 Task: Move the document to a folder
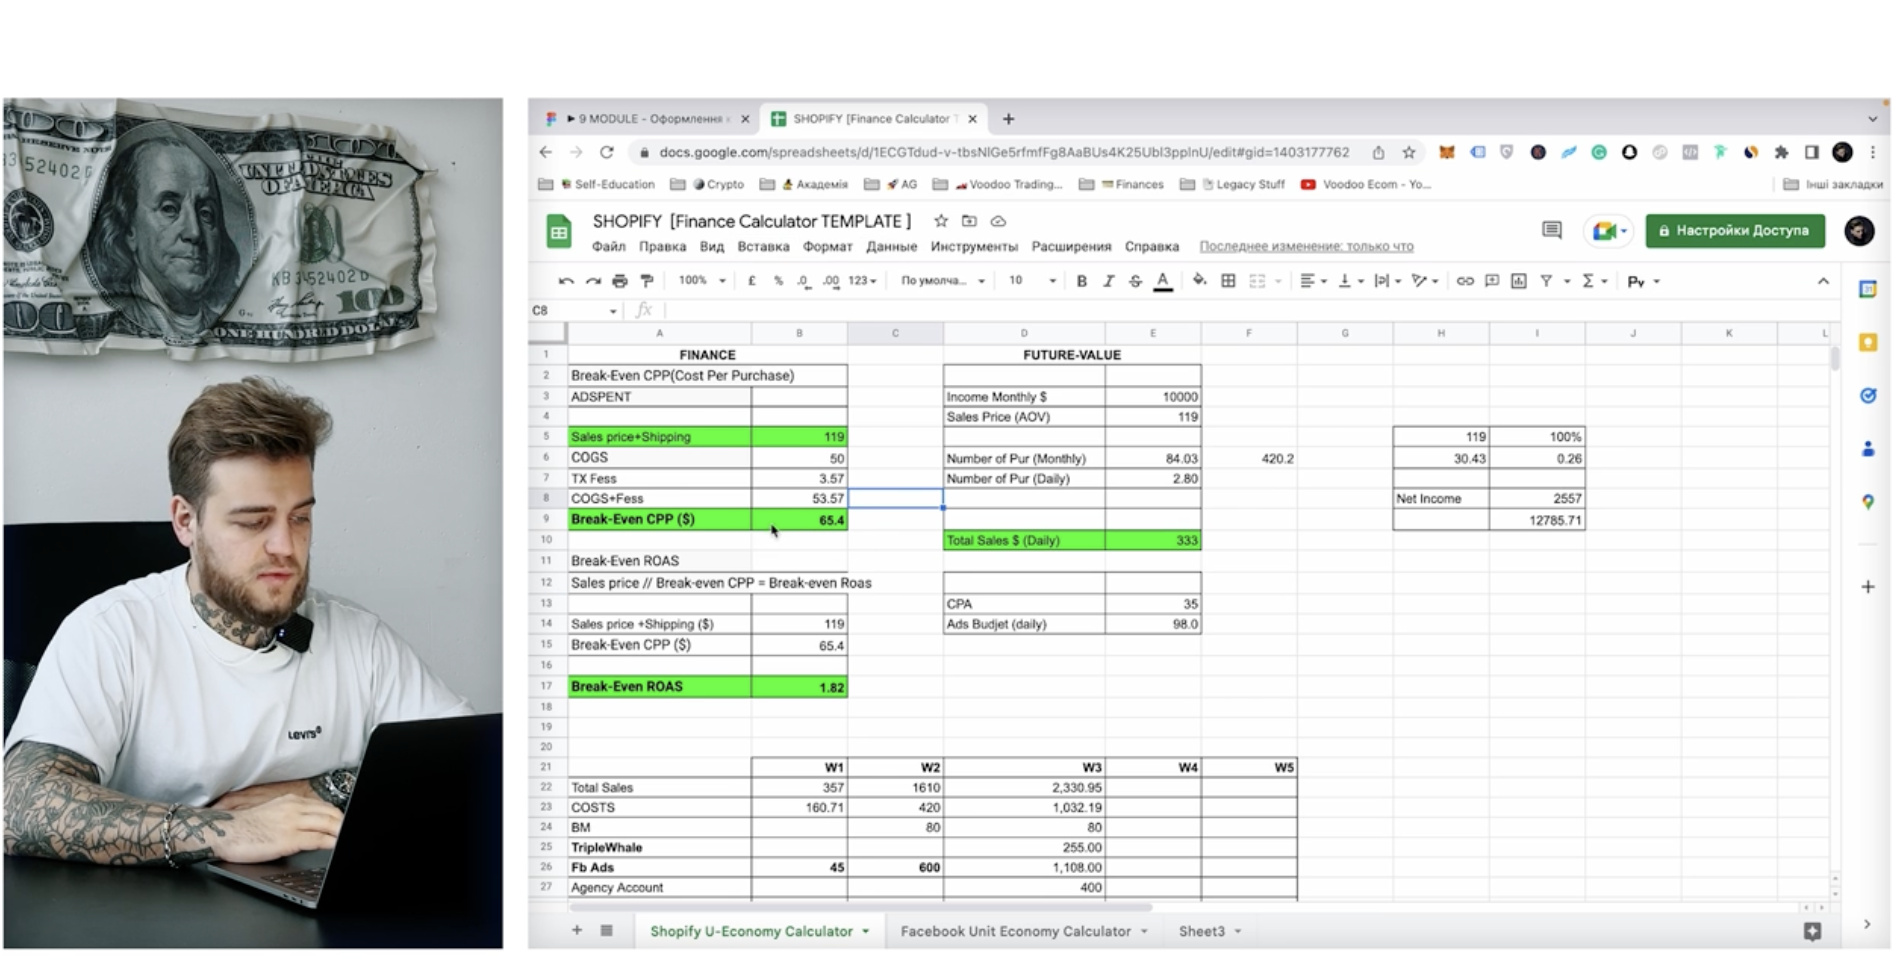pos(969,221)
